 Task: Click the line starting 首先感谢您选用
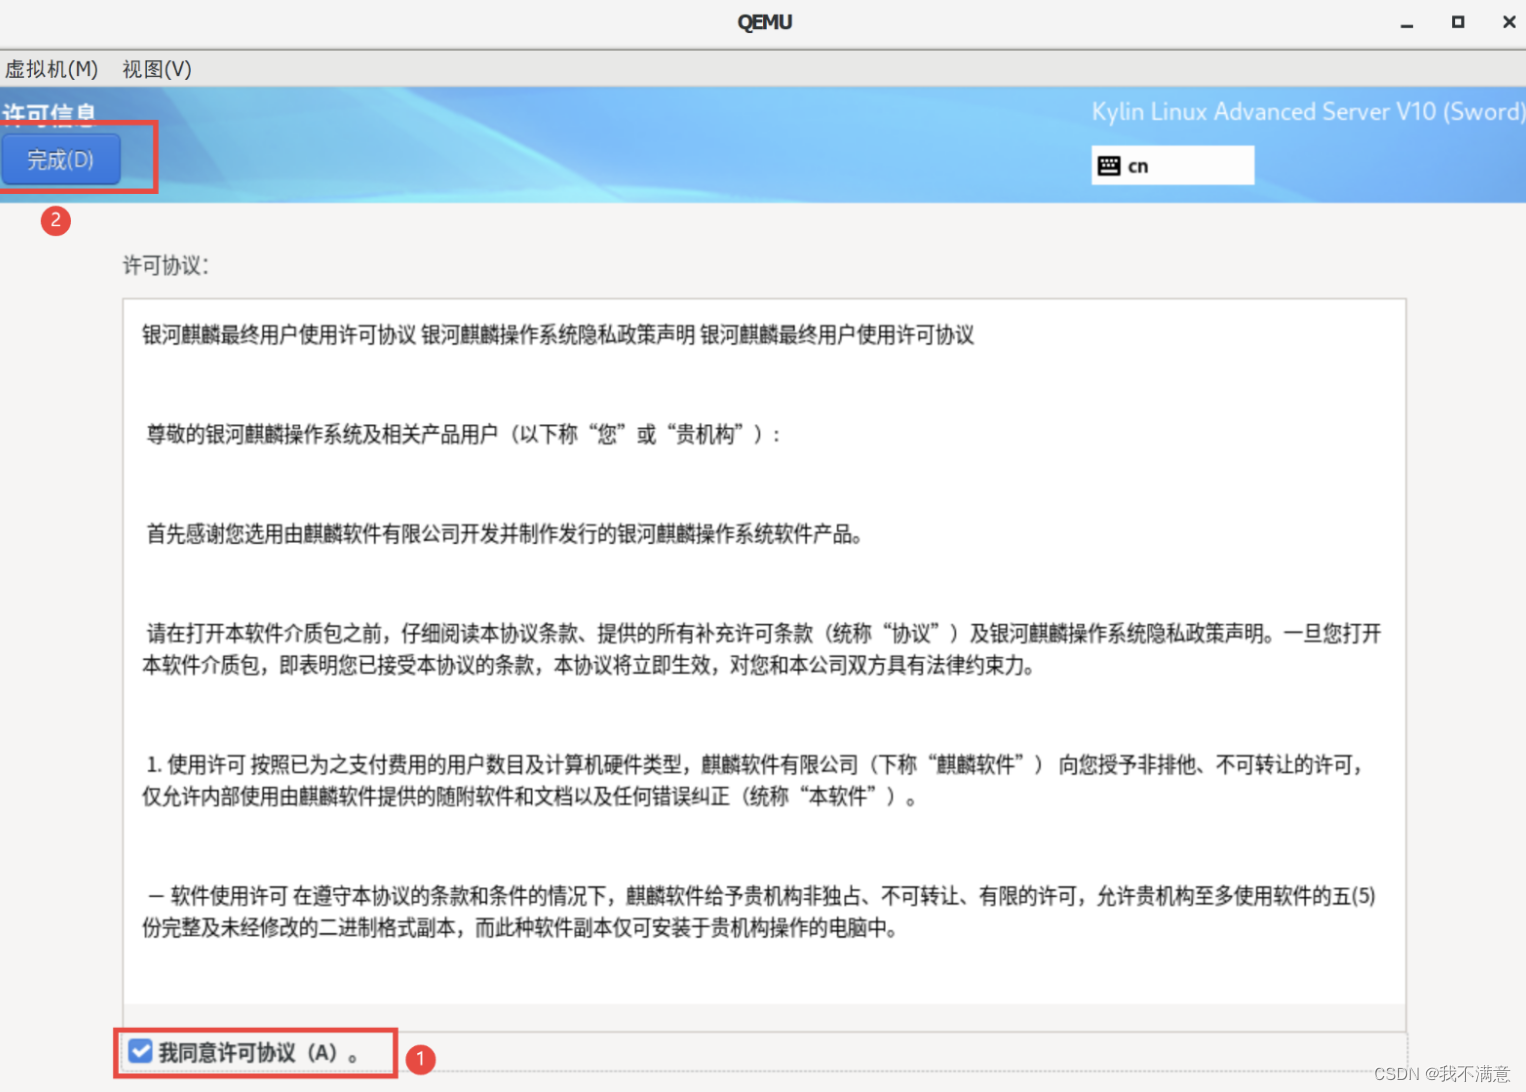[x=504, y=534]
